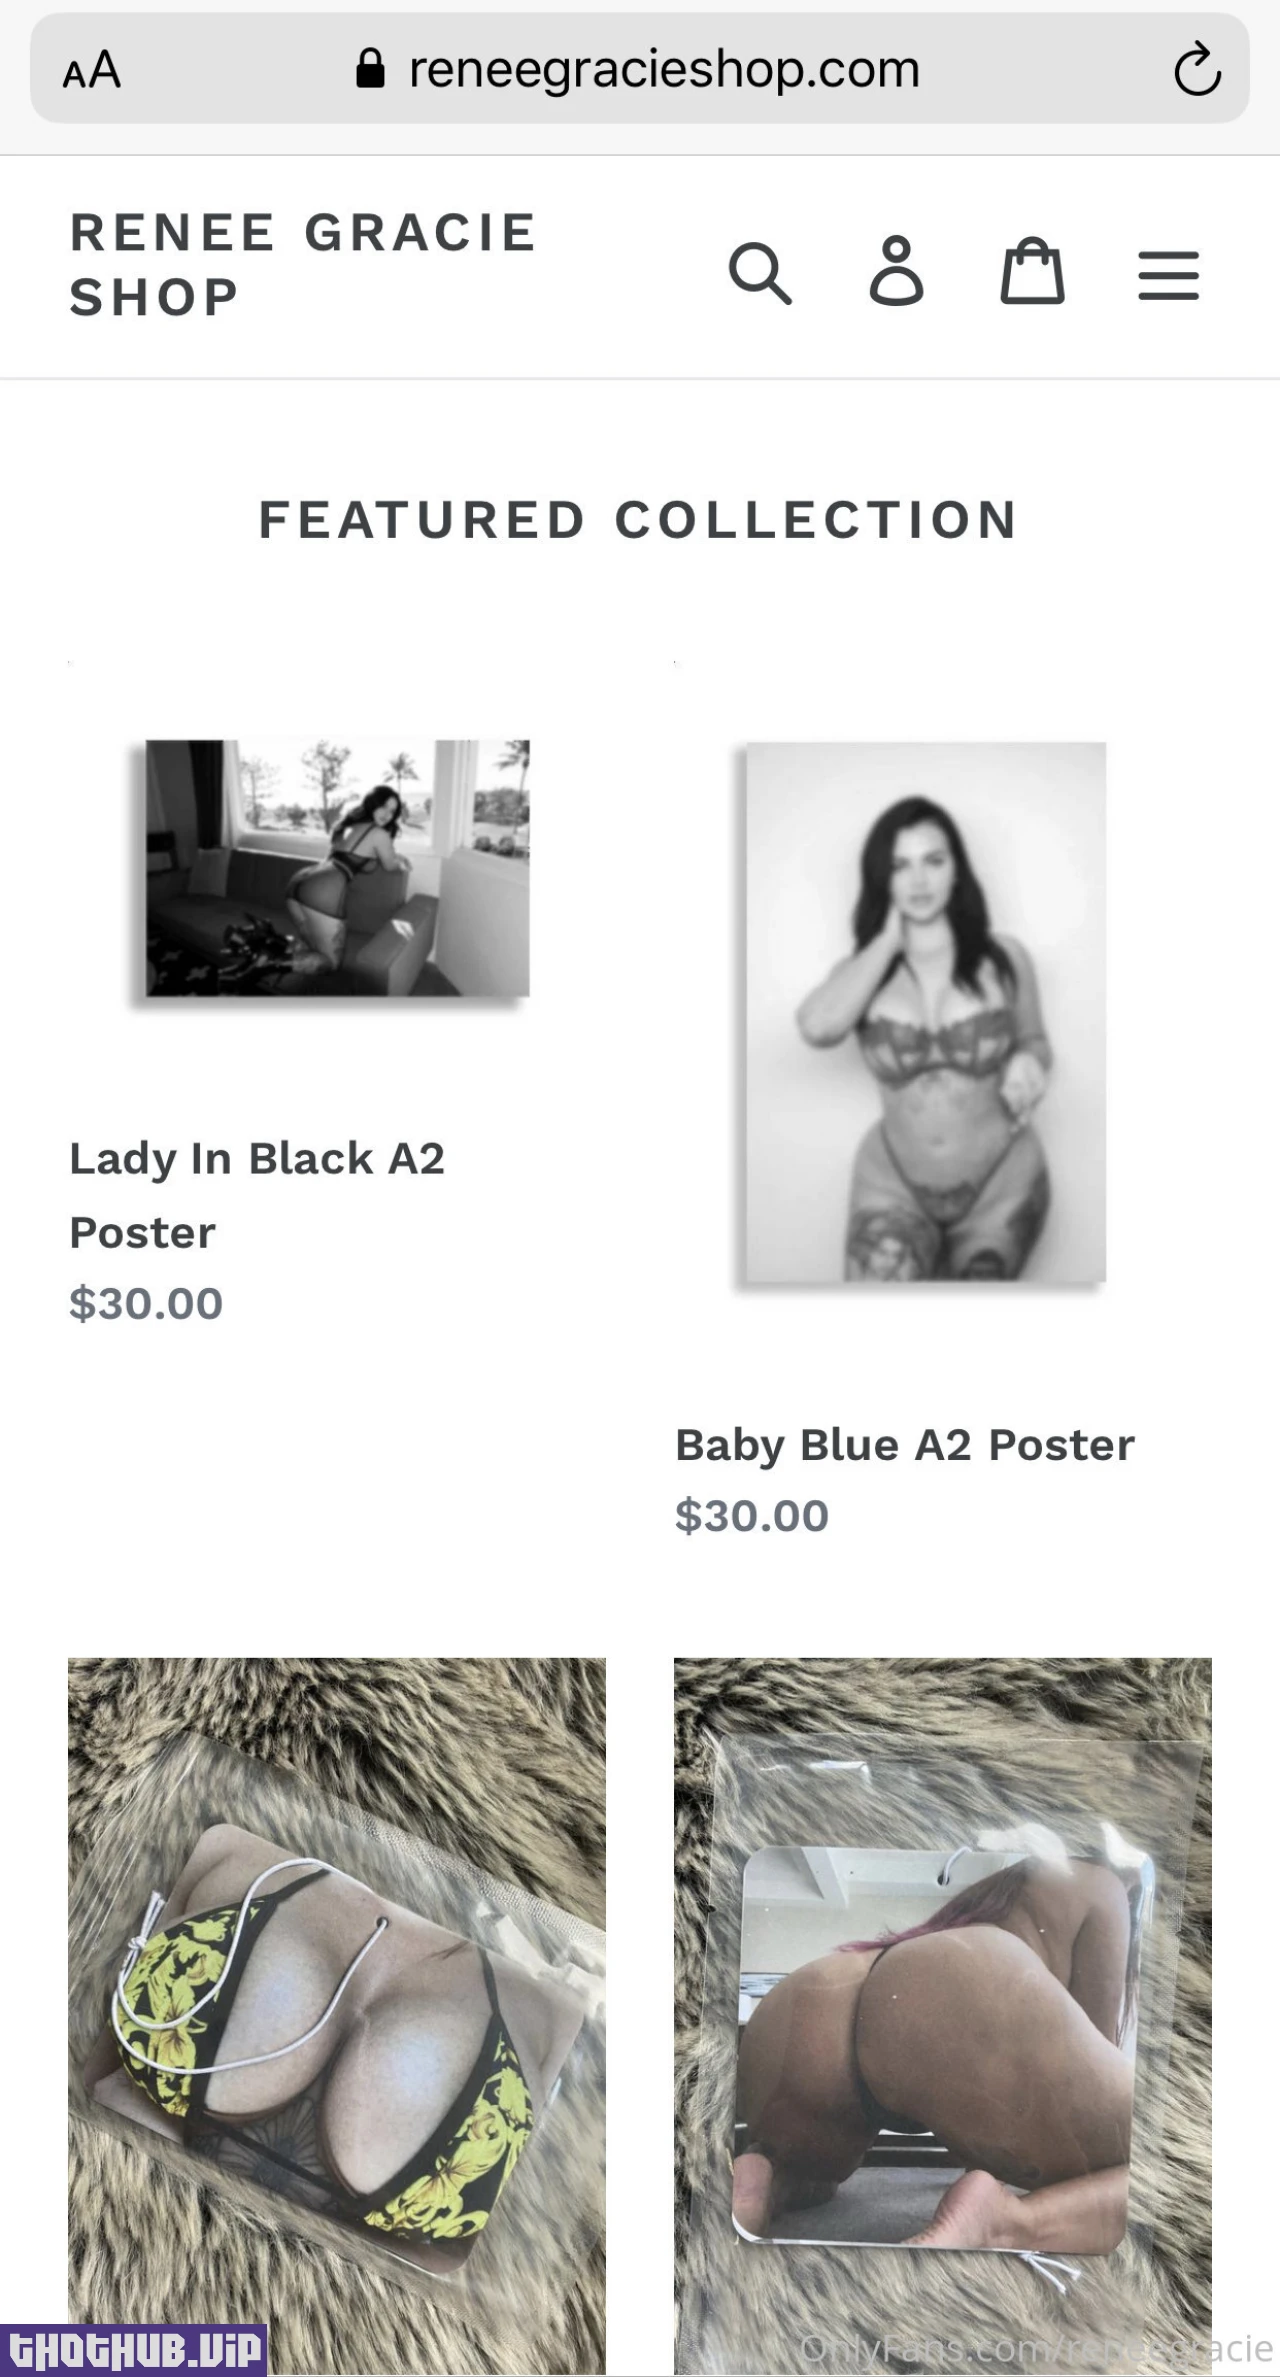
Task: Open the Lady In Black A2 Poster link
Action: [257, 1195]
